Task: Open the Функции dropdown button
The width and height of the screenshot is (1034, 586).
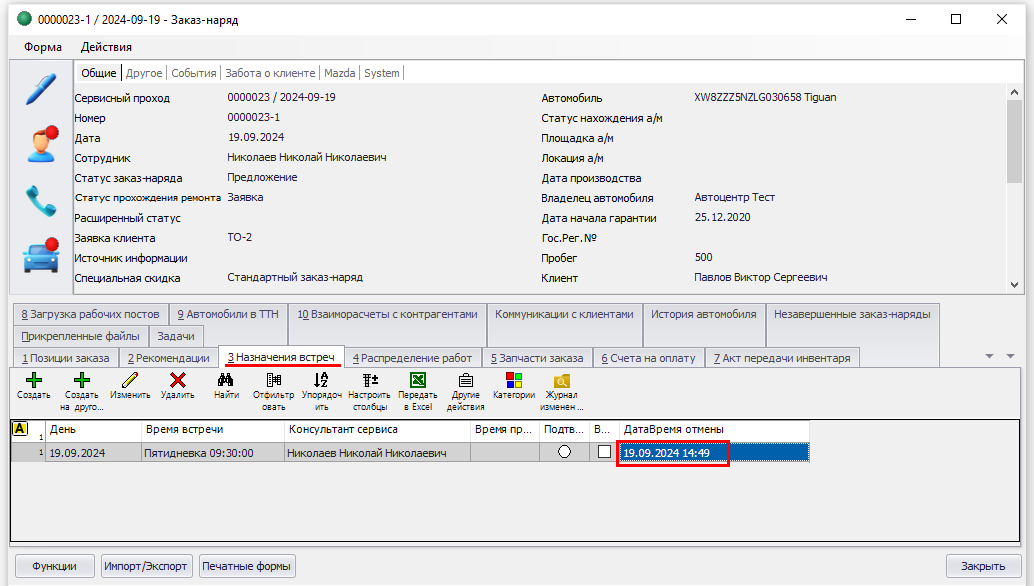Action: (x=53, y=566)
